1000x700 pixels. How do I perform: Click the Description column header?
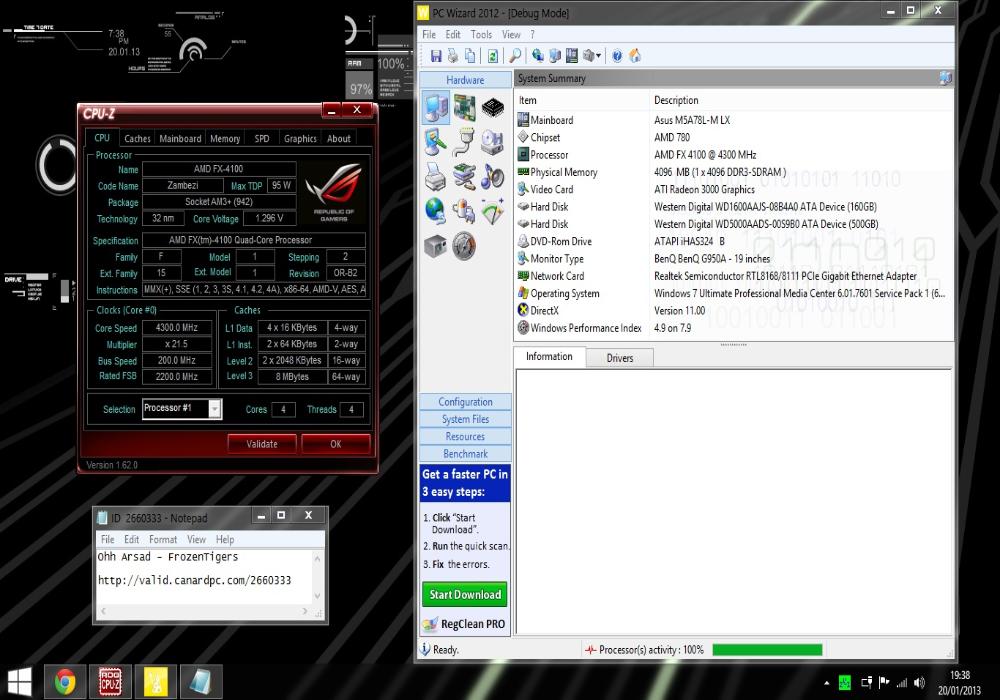(801, 100)
